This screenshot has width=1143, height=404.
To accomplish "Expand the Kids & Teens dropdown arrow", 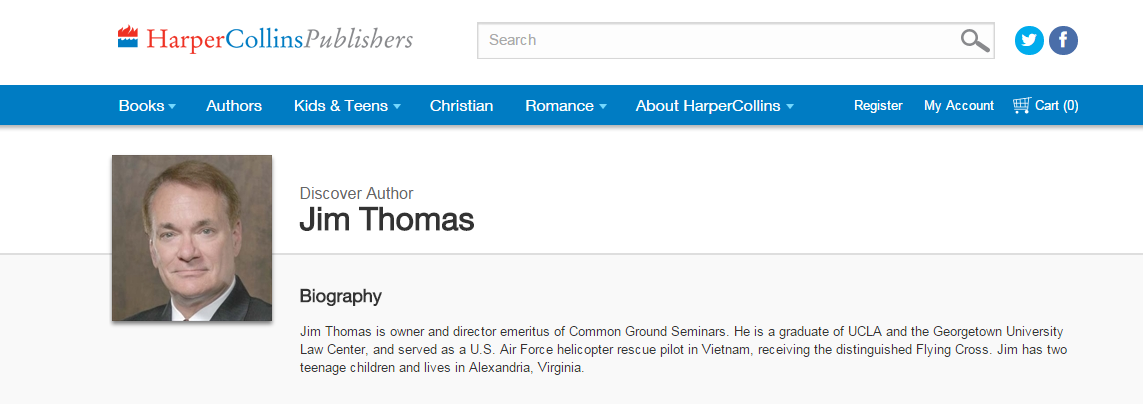I will pyautogui.click(x=397, y=106).
